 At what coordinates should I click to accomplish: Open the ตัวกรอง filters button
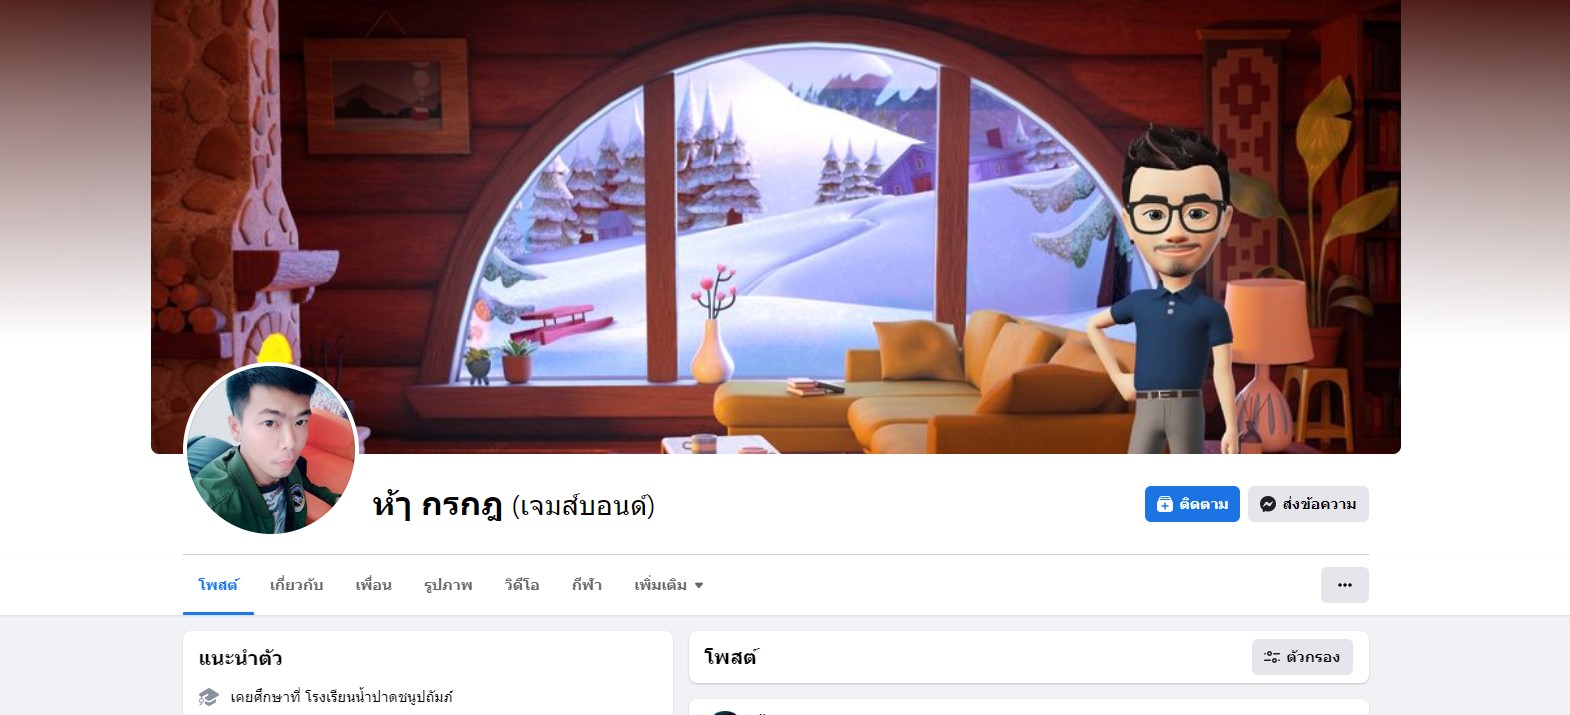point(1302,657)
